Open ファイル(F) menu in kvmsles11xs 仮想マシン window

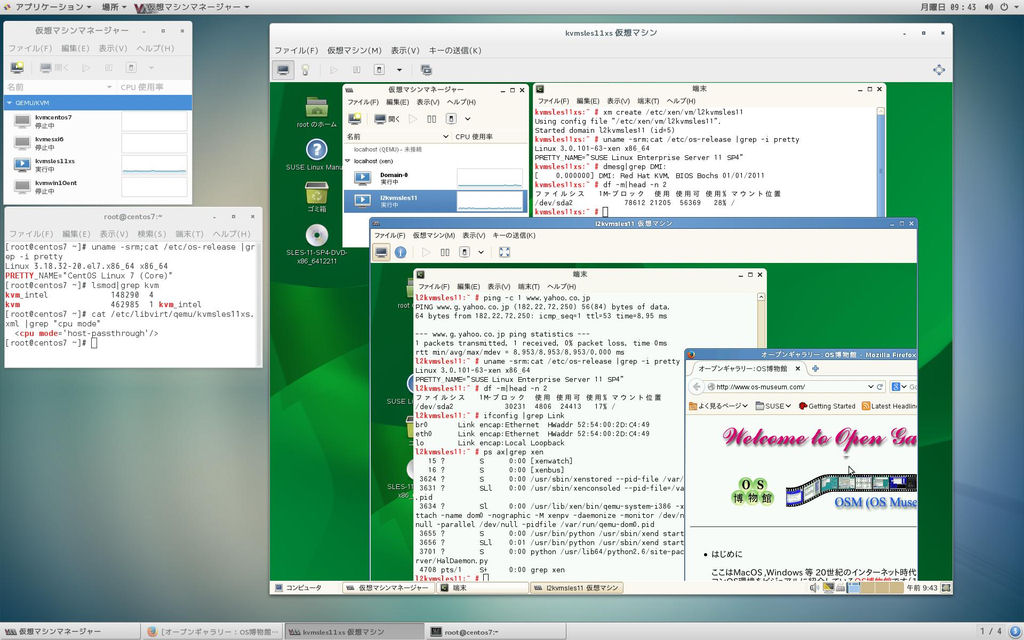click(x=296, y=50)
